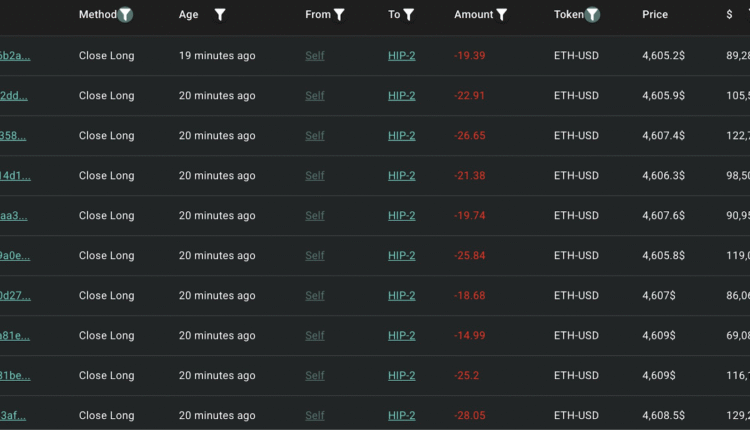Open transaction hash ending in 2dd...
Screen dimensions: 750x430
click(x=14, y=96)
